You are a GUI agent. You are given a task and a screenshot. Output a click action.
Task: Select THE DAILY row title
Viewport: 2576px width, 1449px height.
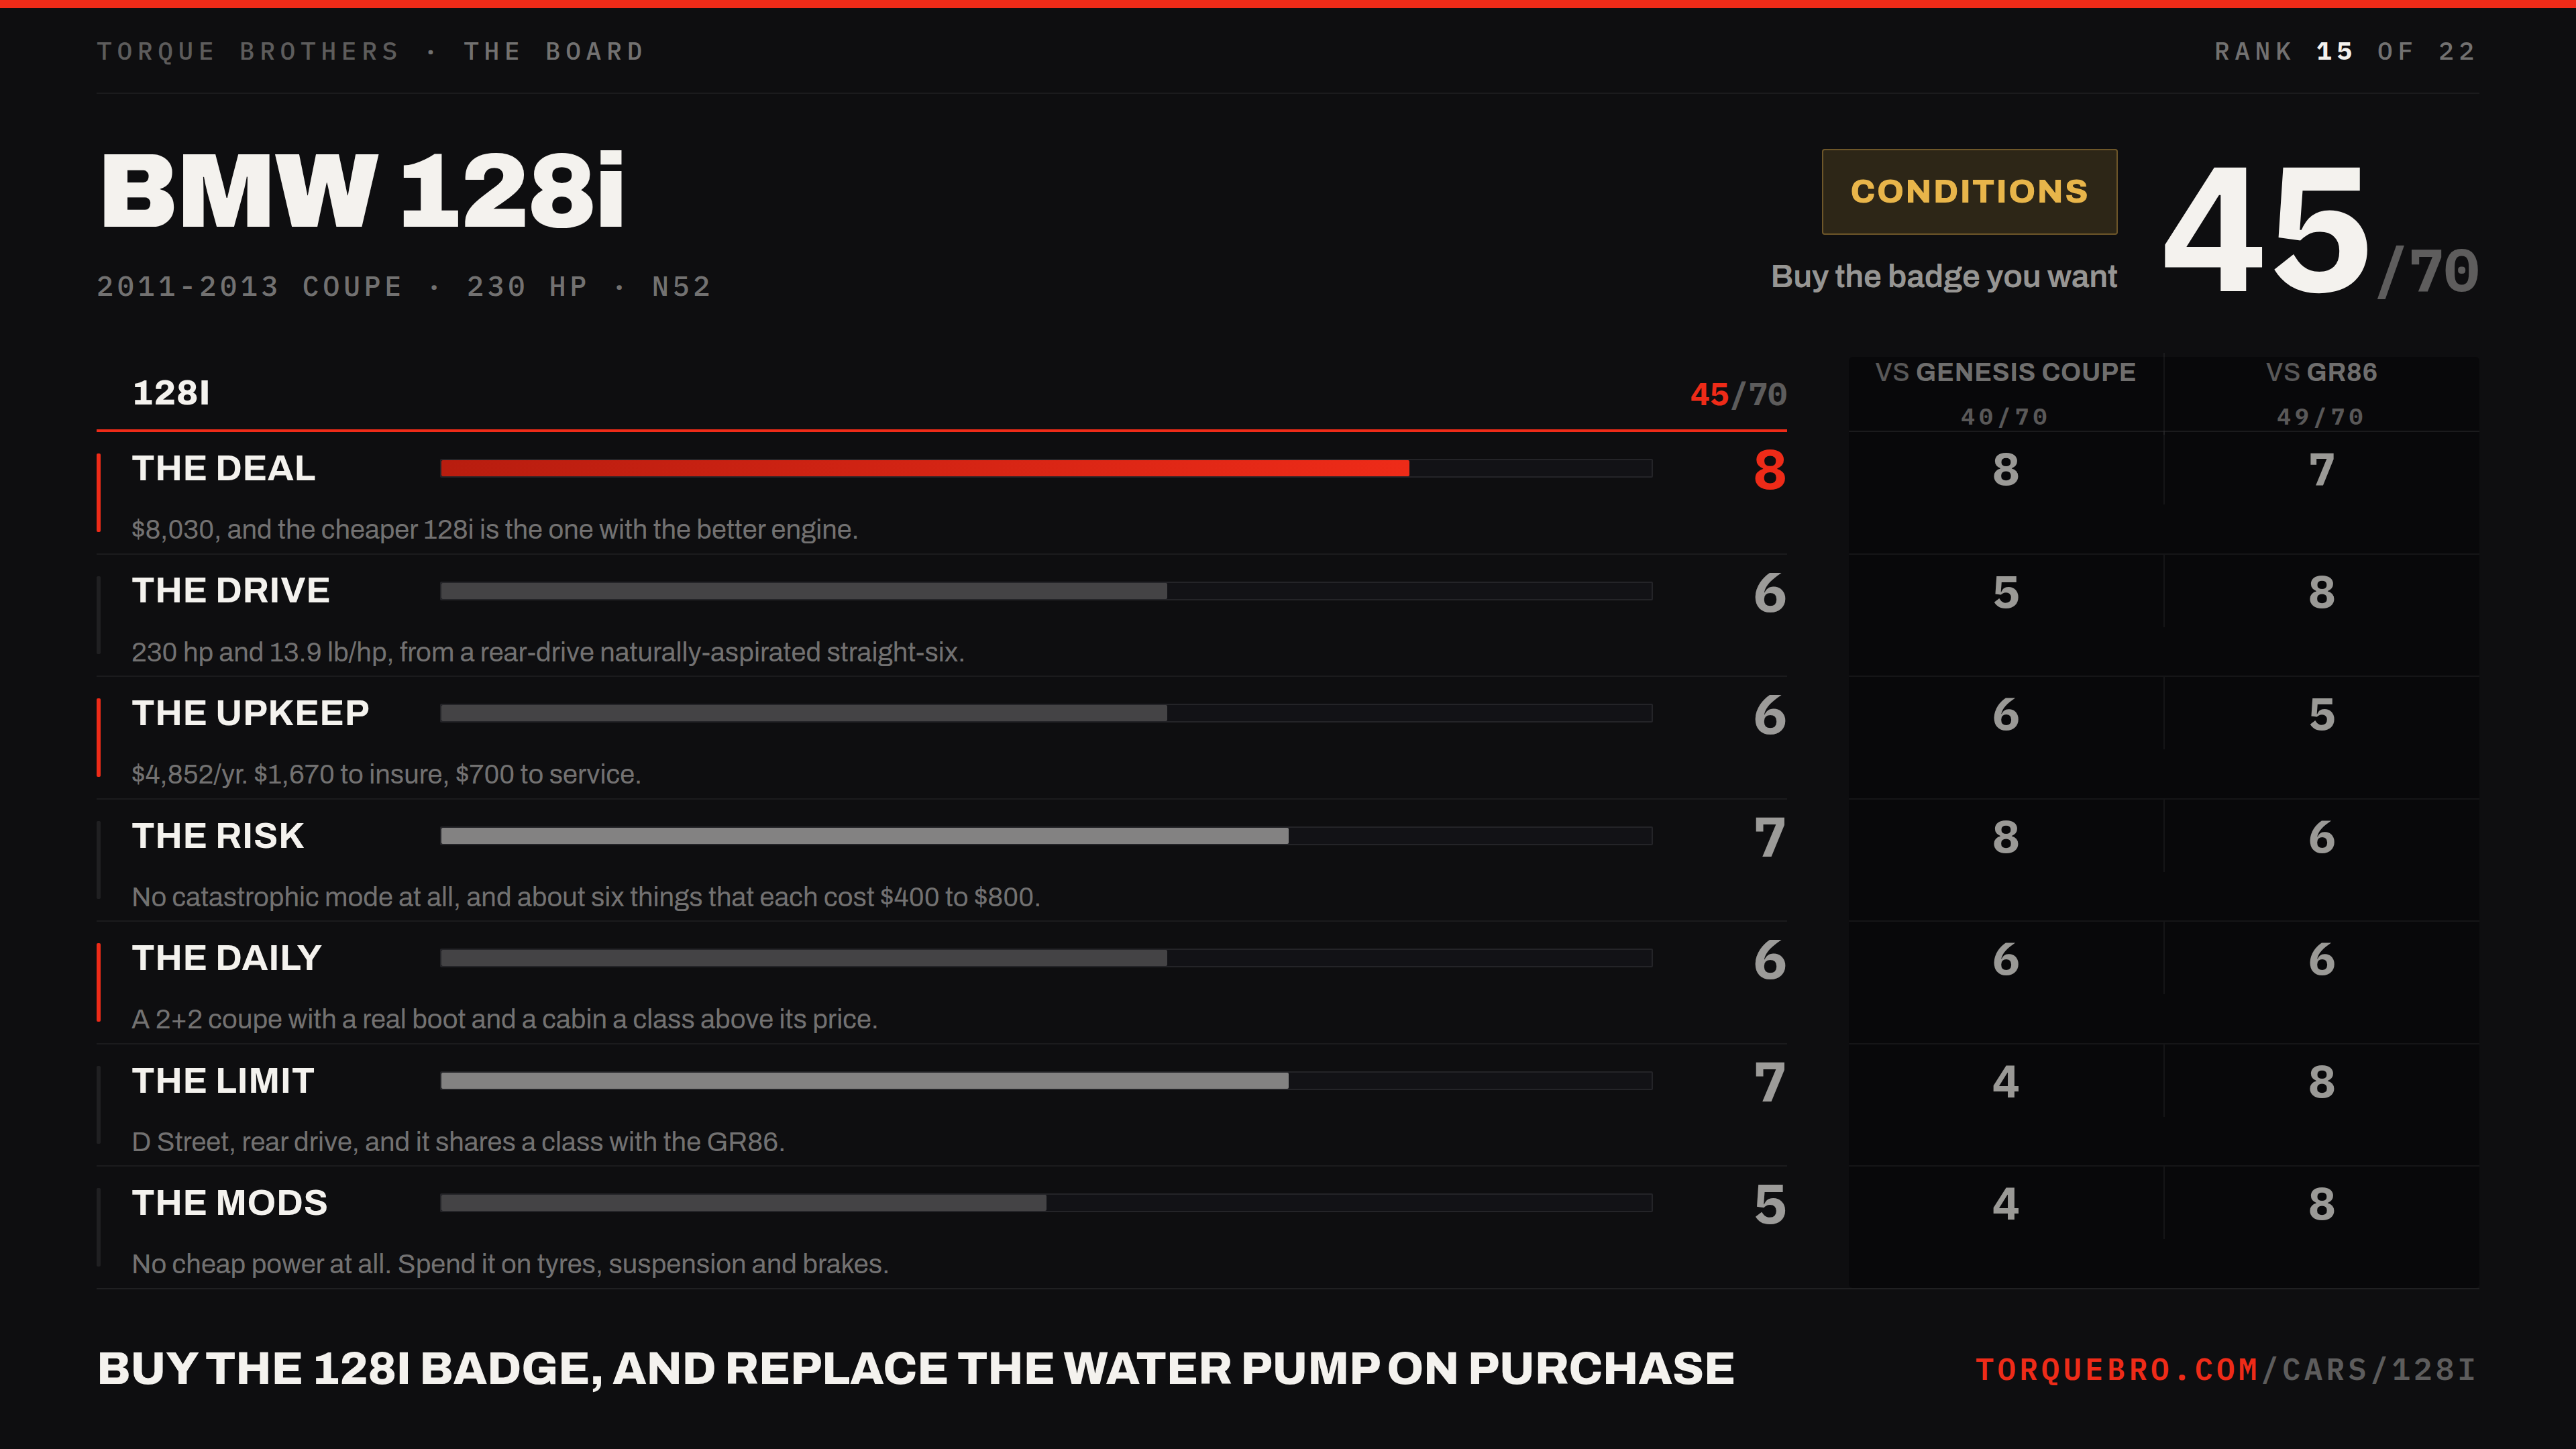[x=226, y=958]
